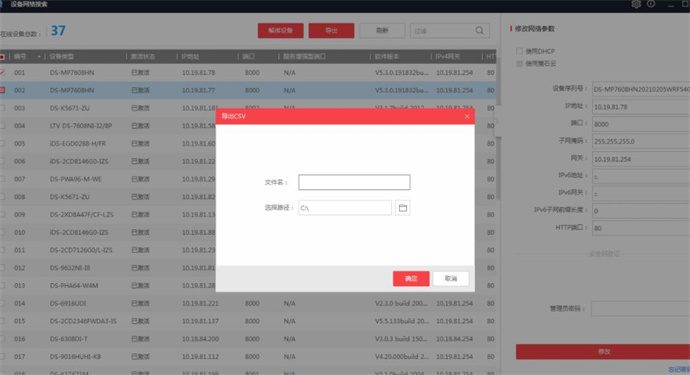Click the 设备类型 column header

click(x=62, y=56)
